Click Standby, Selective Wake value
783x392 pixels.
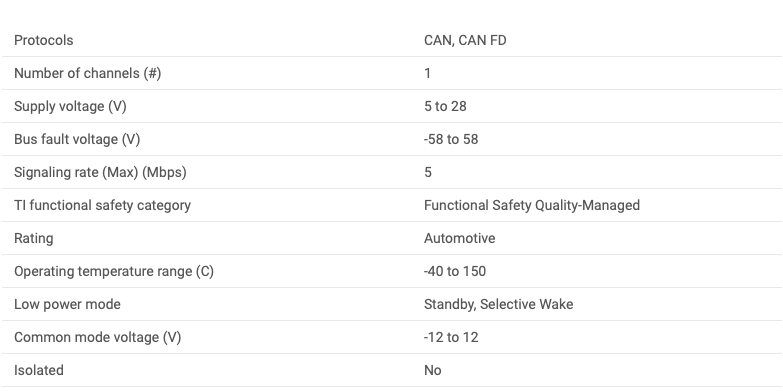click(x=498, y=304)
